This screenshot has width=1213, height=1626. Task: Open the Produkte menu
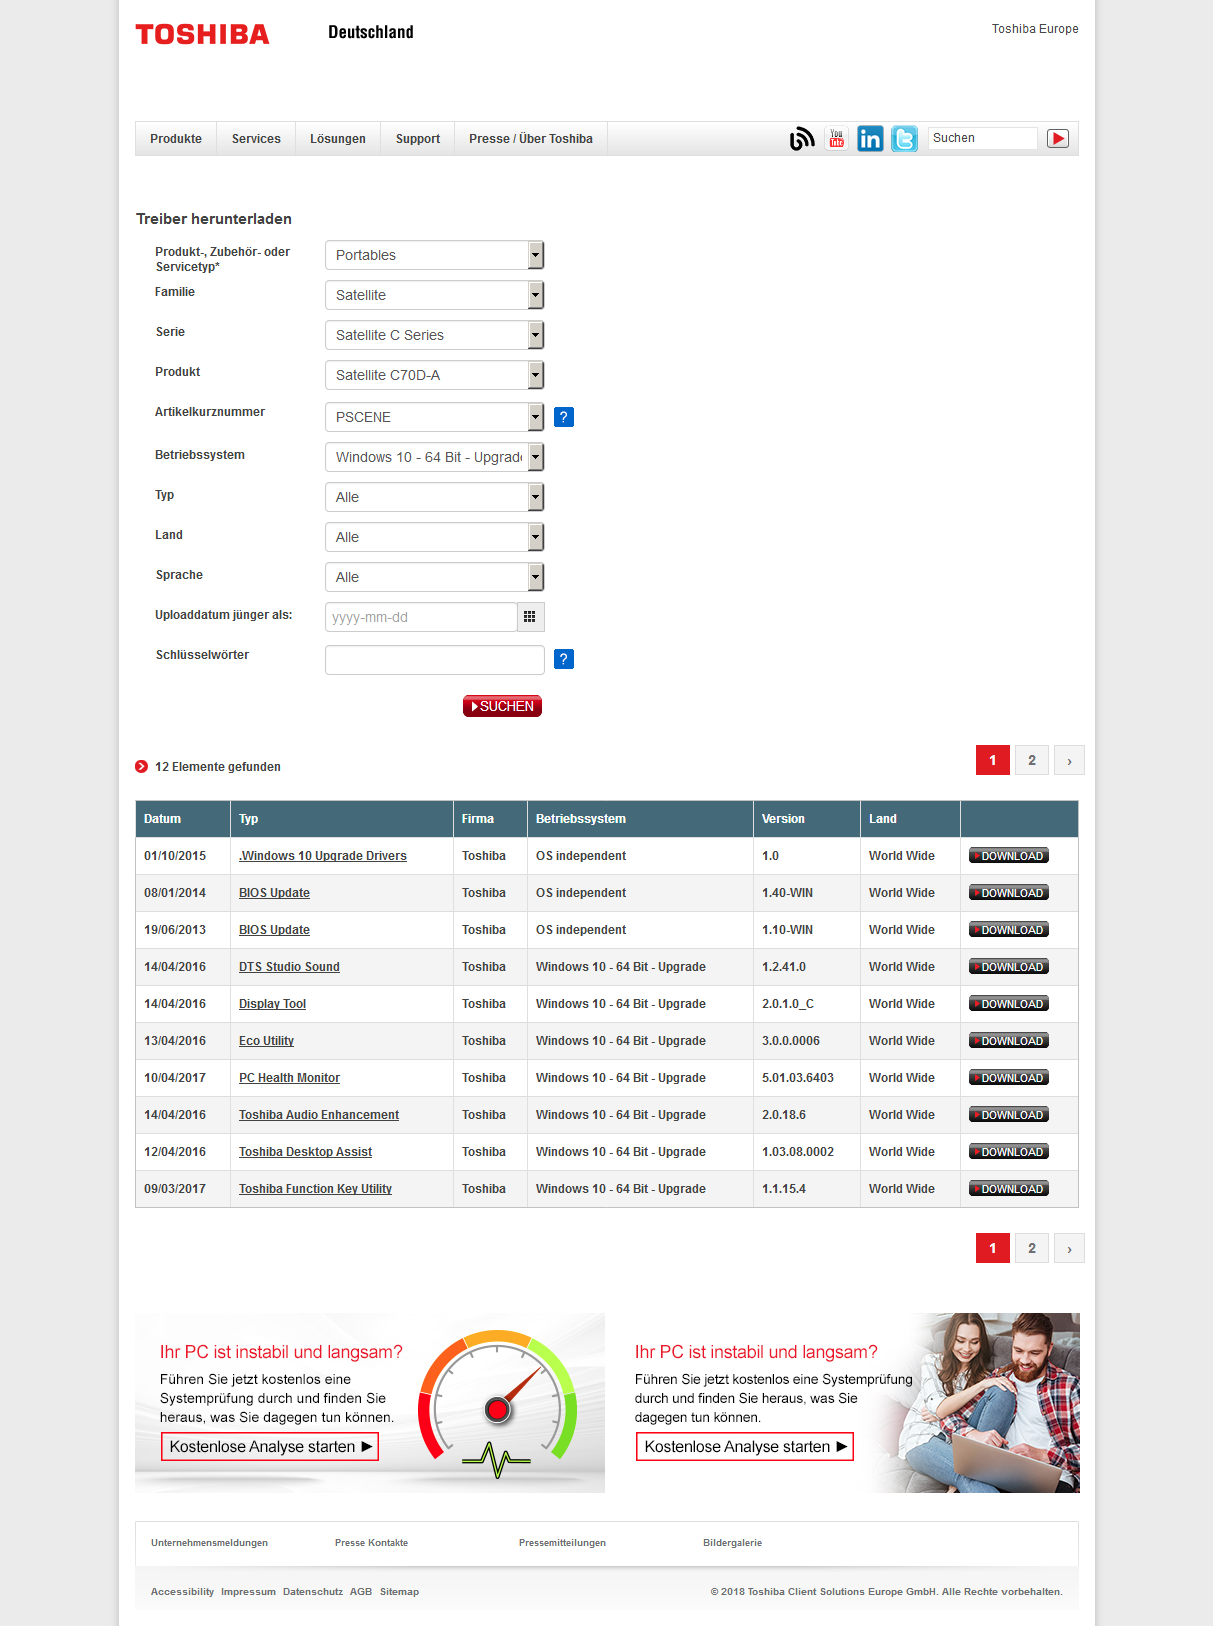(176, 139)
